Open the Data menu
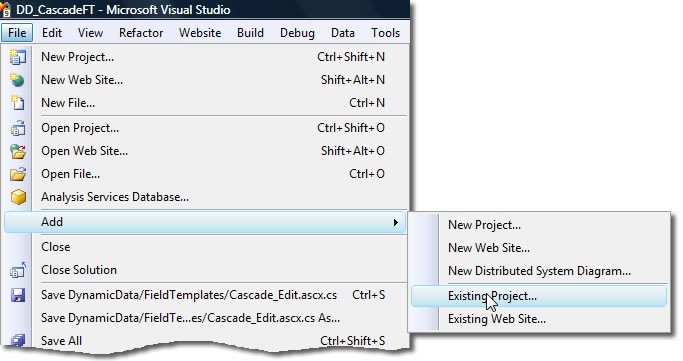The height and width of the screenshot is (361, 683). pos(342,33)
